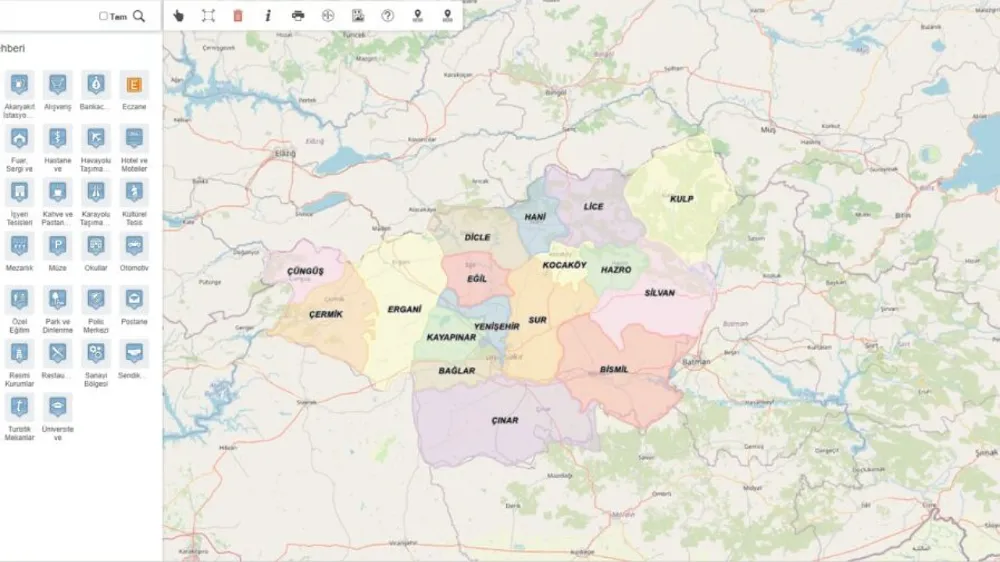Select the Postane category
This screenshot has height=562, width=1000.
134,300
